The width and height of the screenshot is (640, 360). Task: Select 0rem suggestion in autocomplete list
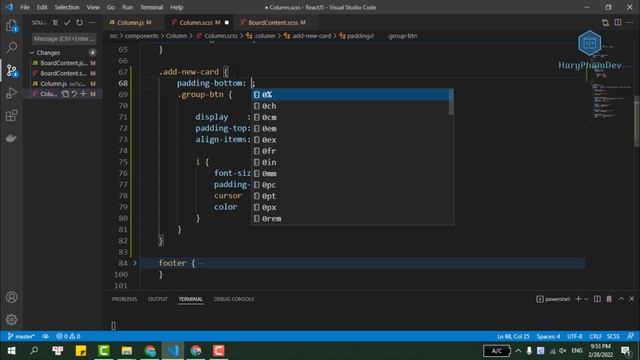pos(351,219)
